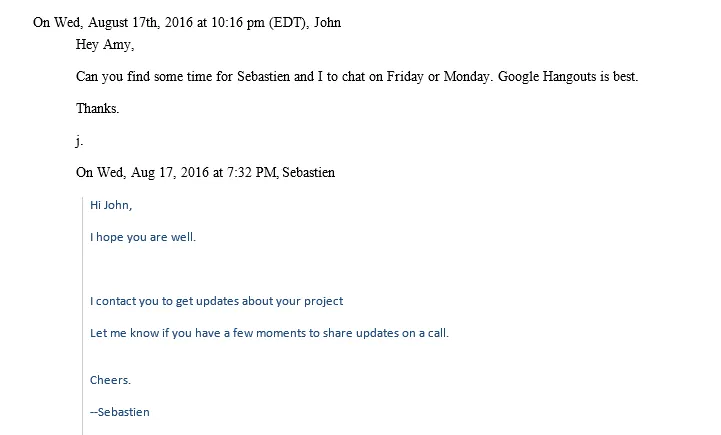Image resolution: width=721 pixels, height=435 pixels.
Task: Click the word "Friday" in John's message
Action: point(398,77)
